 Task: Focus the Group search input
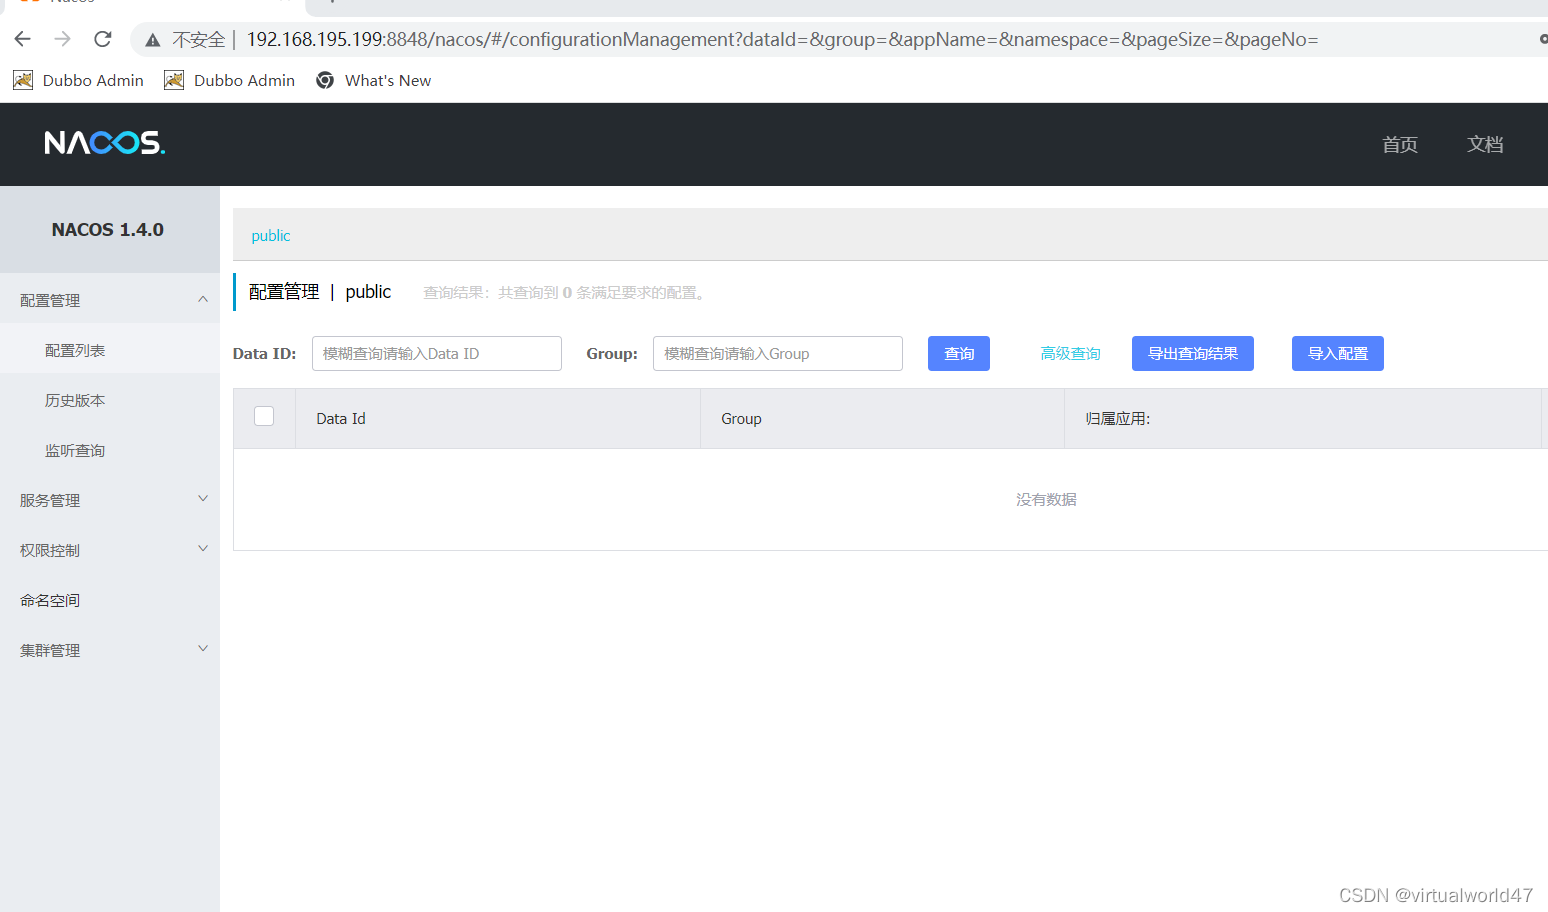click(778, 353)
